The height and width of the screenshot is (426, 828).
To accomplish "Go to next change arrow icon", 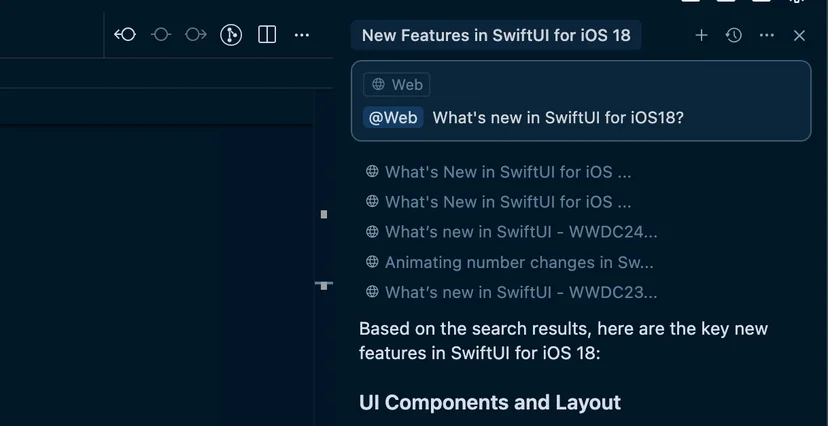I will [x=196, y=35].
